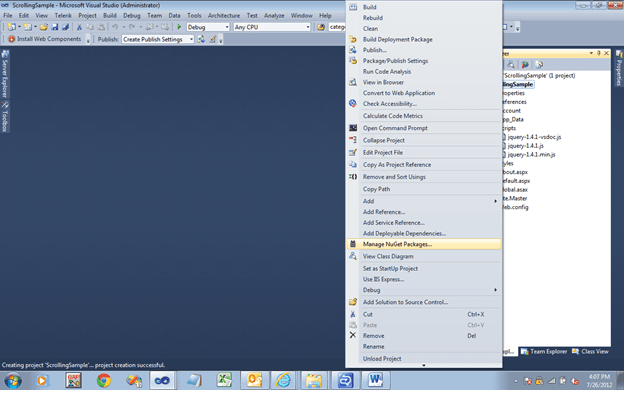Open Server Explorer side tab
This screenshot has height=400, width=626.
[5, 74]
